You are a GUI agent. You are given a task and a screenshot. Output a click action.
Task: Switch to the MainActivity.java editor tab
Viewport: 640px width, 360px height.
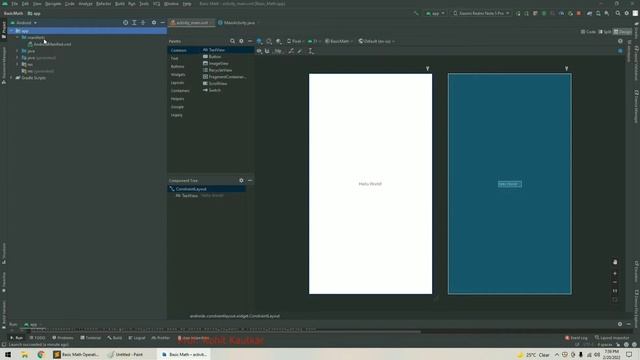[239, 23]
